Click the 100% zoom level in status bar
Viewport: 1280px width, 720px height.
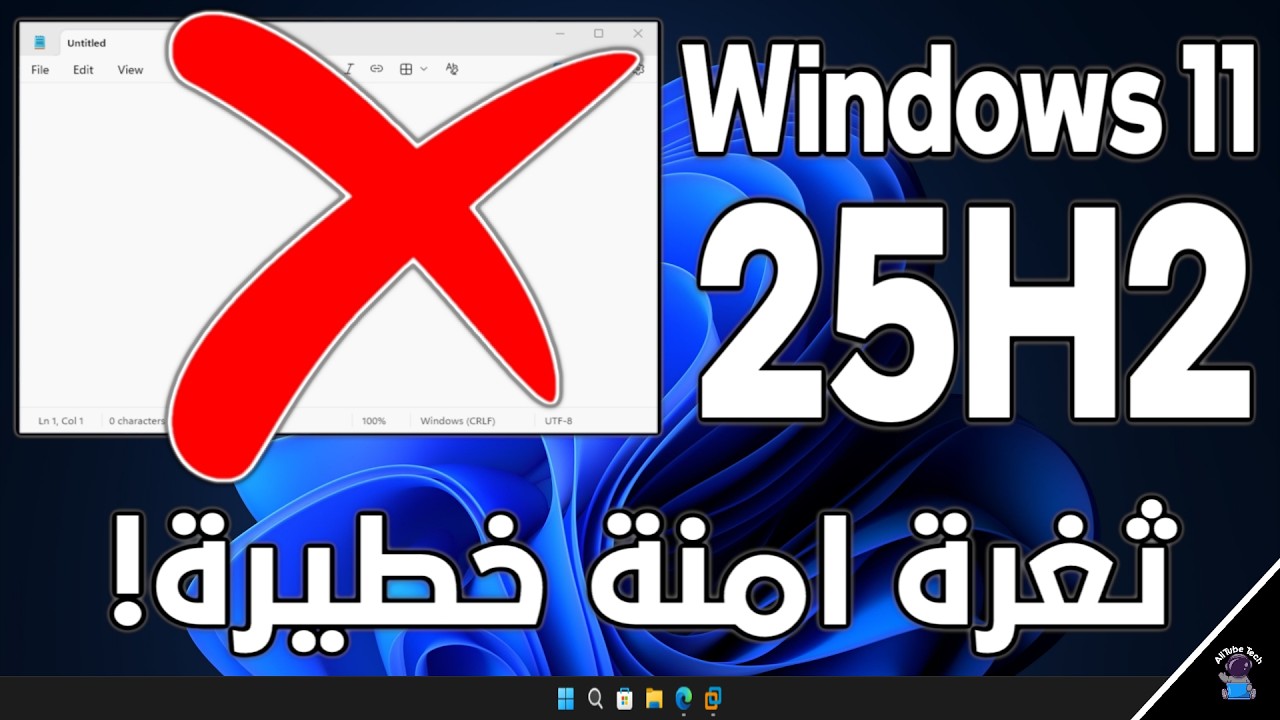(x=374, y=421)
